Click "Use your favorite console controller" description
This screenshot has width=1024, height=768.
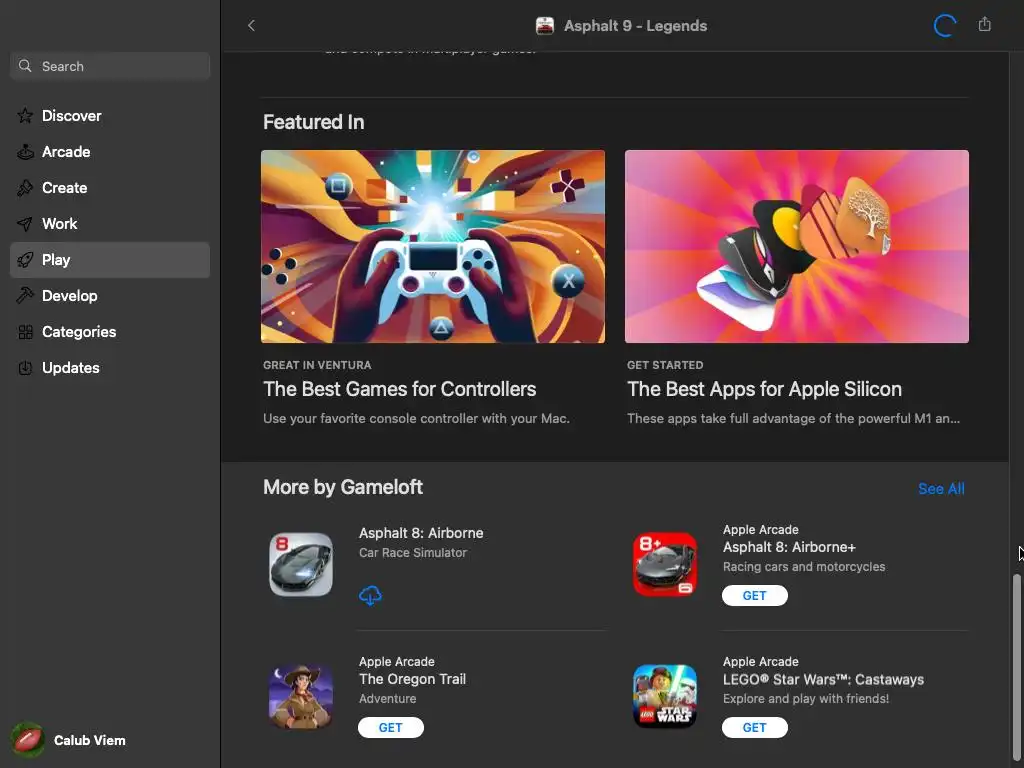(416, 419)
